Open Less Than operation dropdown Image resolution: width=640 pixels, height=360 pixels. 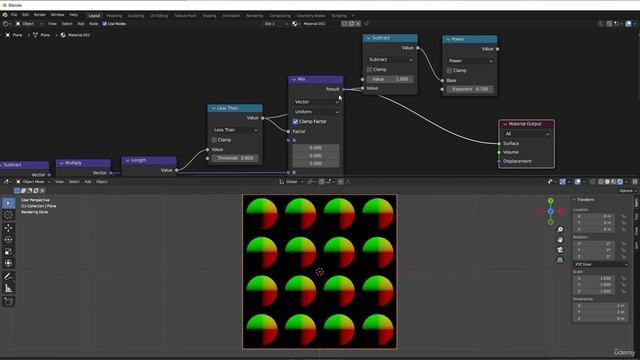(235, 130)
